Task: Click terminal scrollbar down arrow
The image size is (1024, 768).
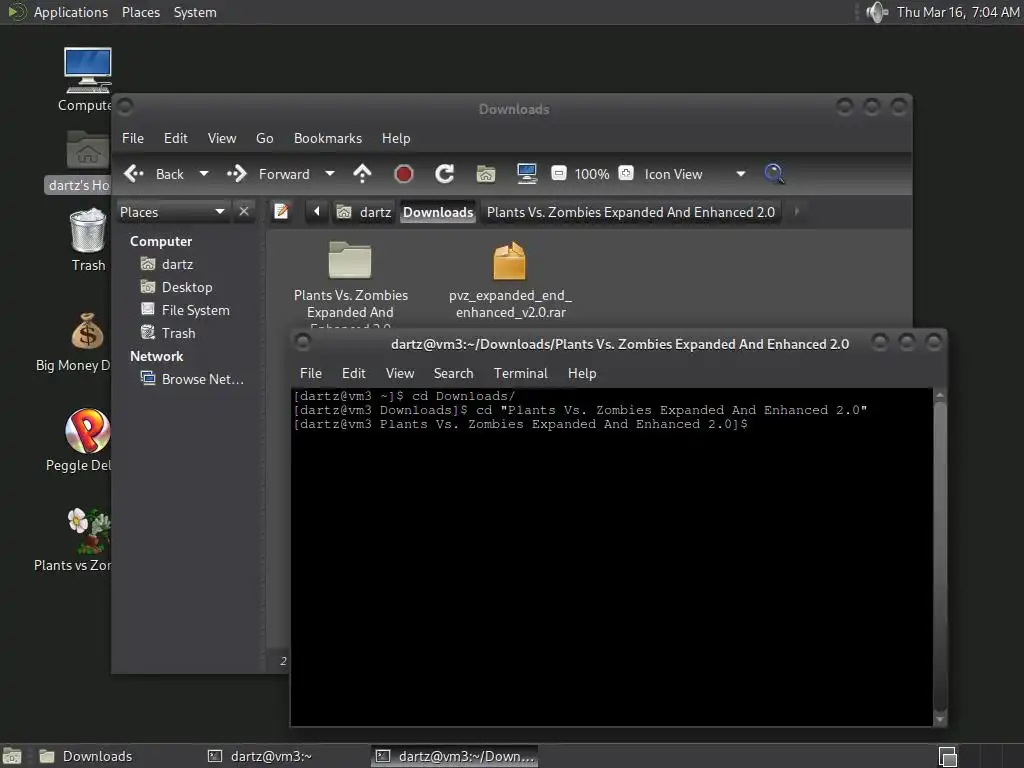Action: pos(940,719)
